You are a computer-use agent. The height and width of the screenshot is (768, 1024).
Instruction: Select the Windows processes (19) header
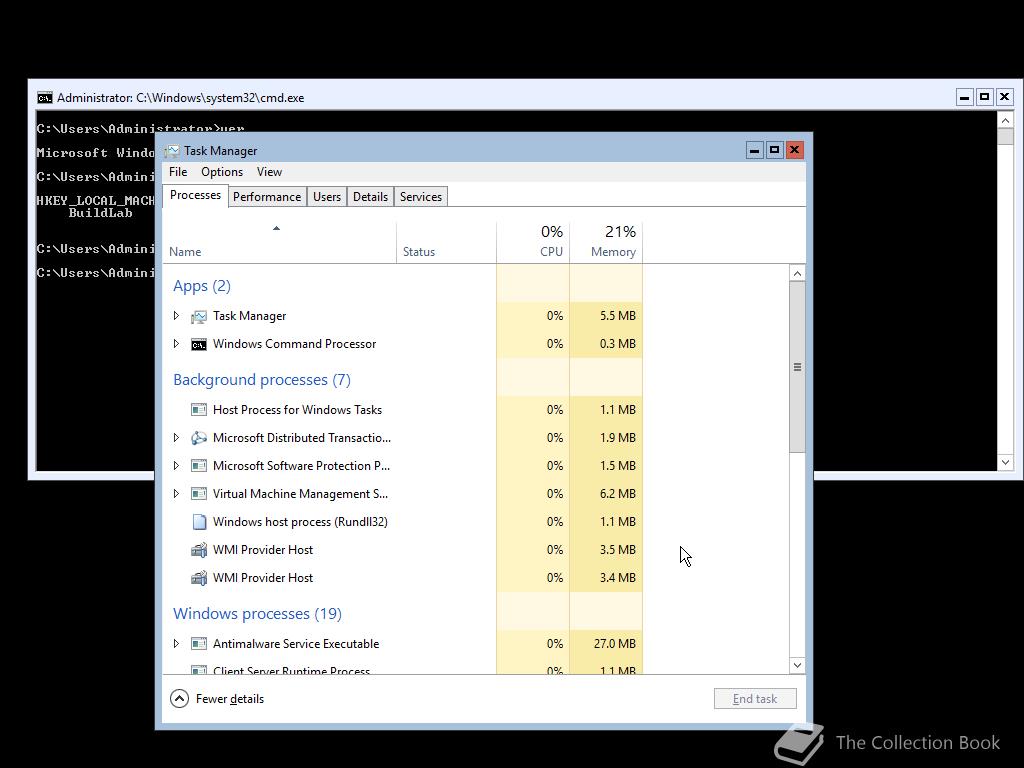257,614
